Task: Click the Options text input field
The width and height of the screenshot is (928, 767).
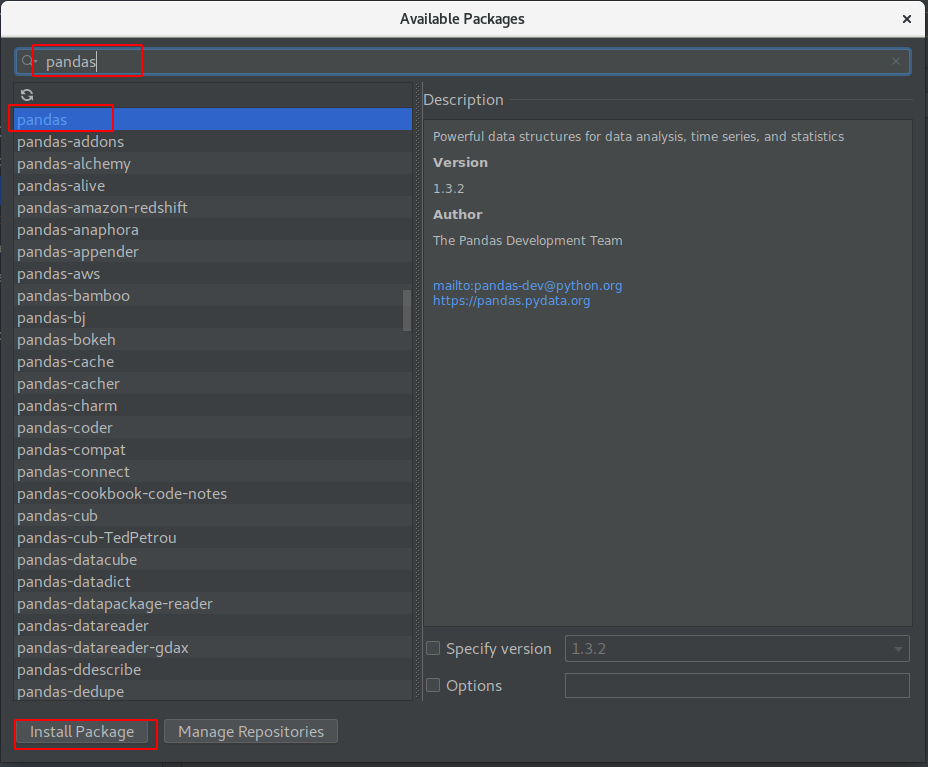Action: (737, 685)
